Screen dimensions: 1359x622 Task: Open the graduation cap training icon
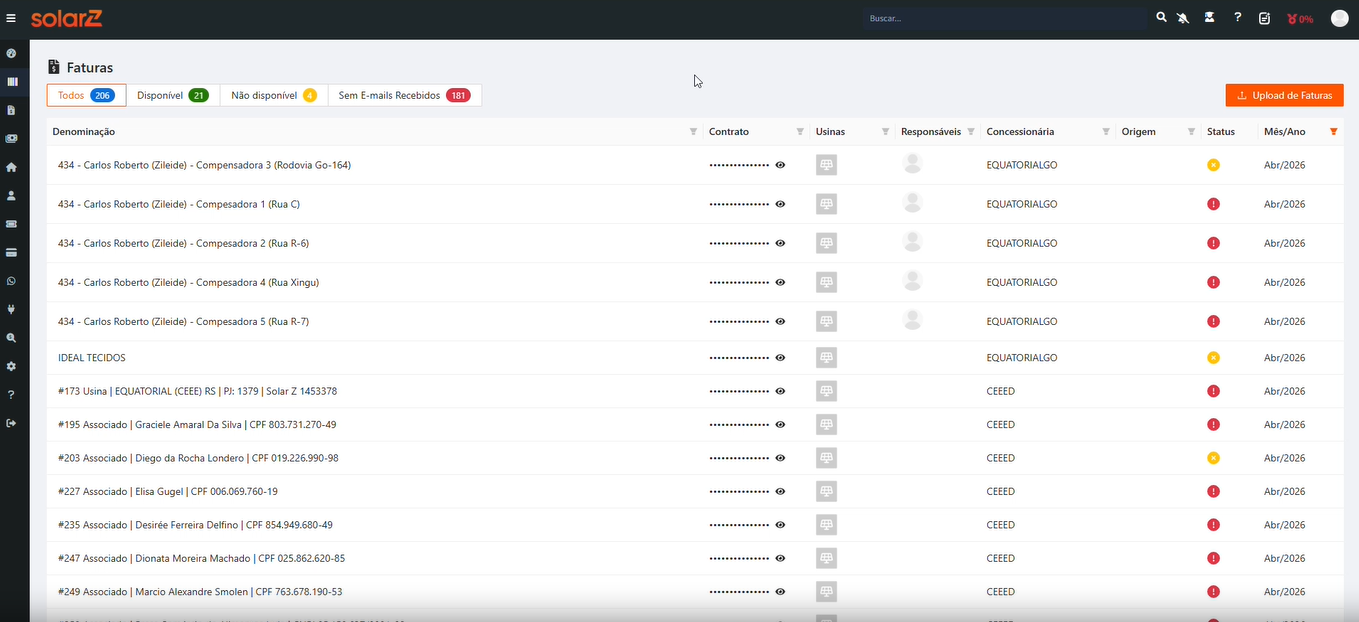click(x=1209, y=18)
